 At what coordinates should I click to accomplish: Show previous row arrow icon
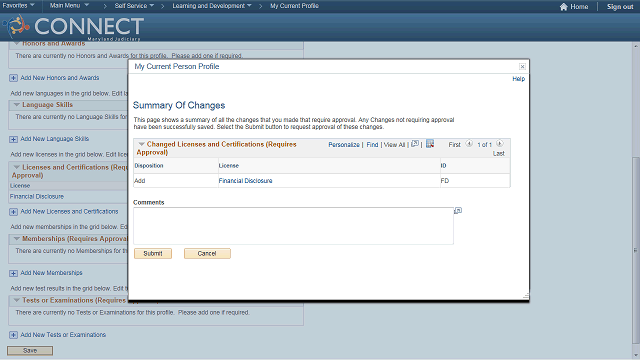469,144
